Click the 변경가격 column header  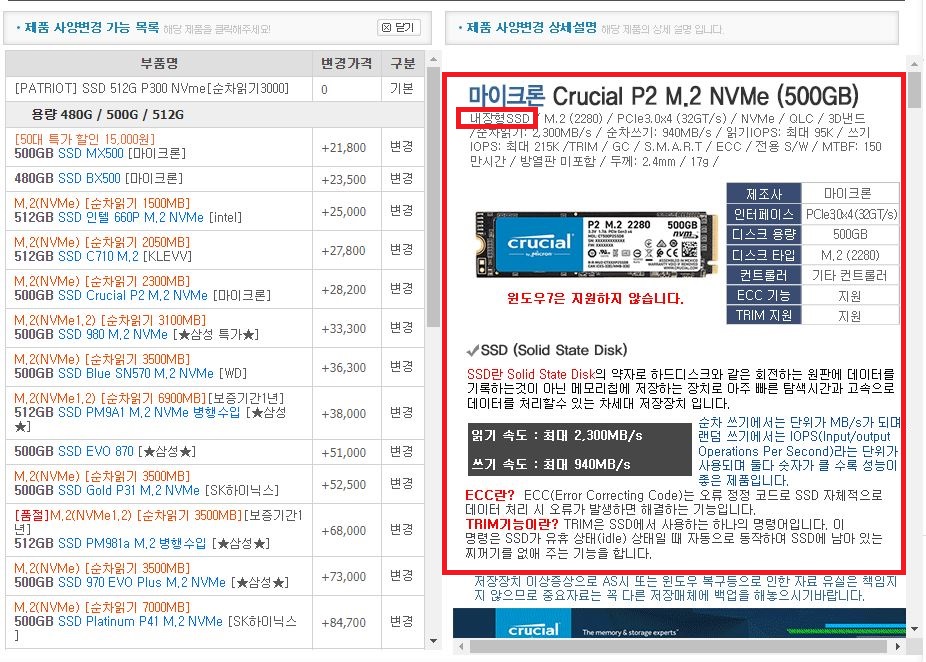pyautogui.click(x=347, y=63)
